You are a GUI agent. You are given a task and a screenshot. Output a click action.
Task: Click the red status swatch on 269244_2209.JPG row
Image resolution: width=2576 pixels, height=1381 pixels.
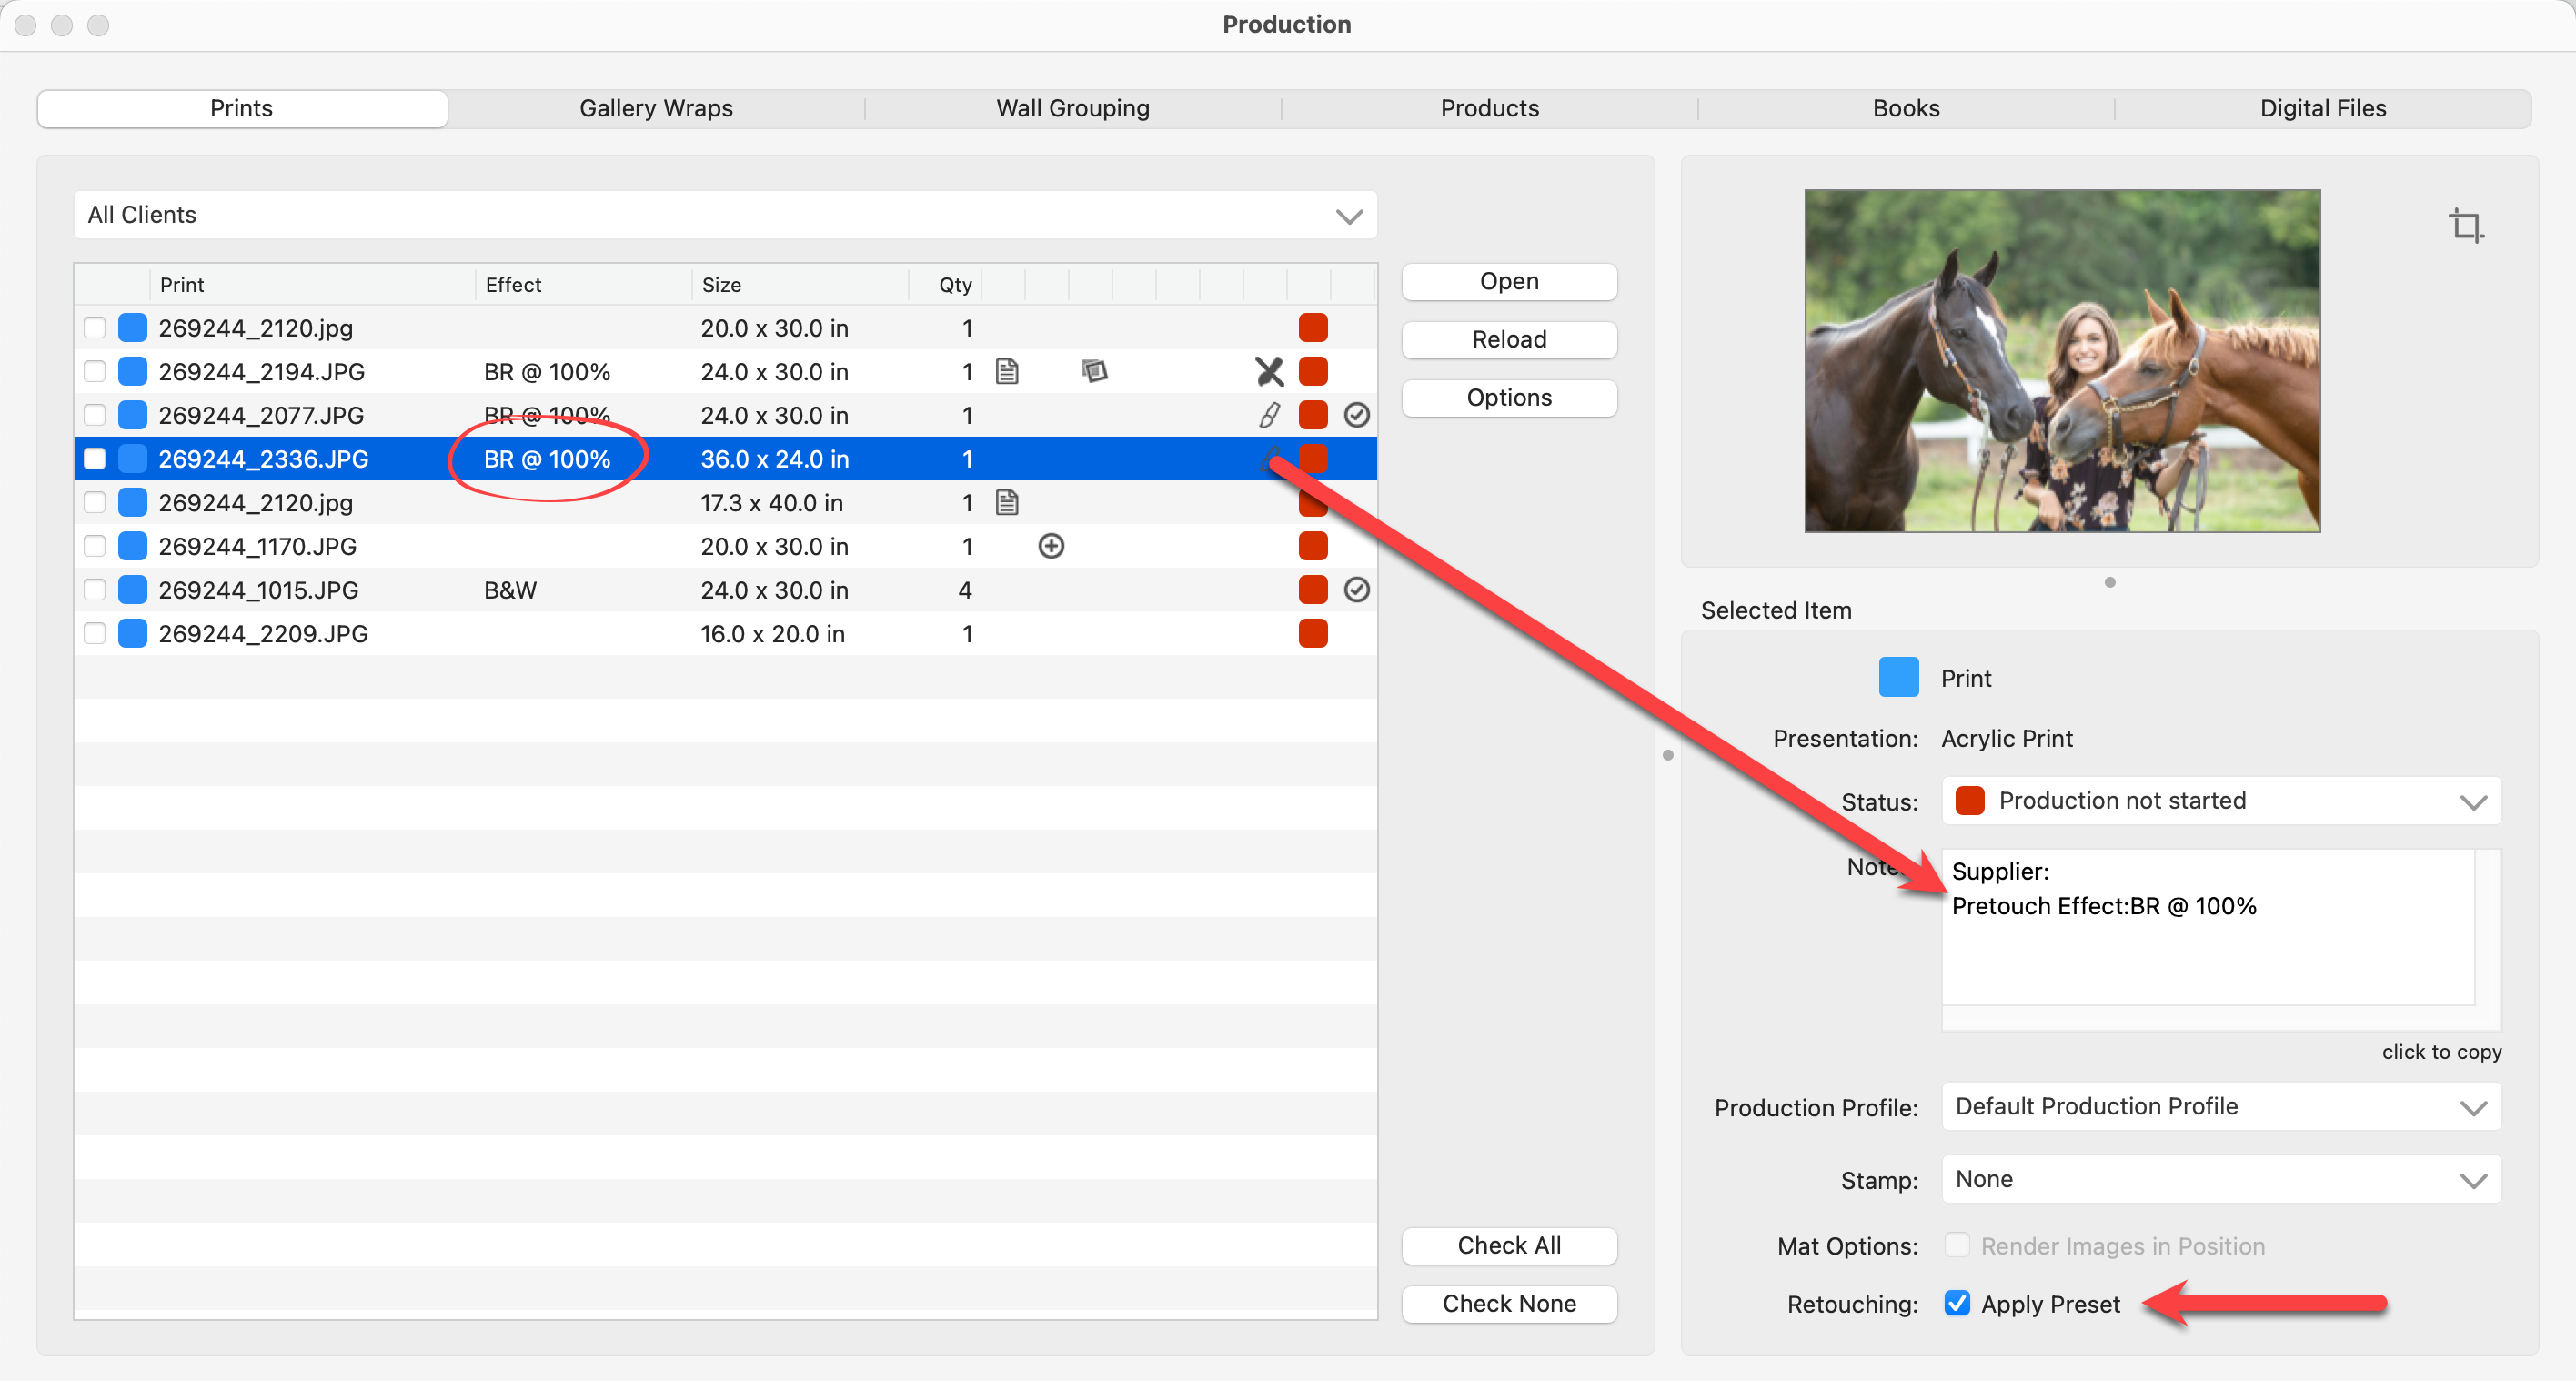click(x=1312, y=634)
